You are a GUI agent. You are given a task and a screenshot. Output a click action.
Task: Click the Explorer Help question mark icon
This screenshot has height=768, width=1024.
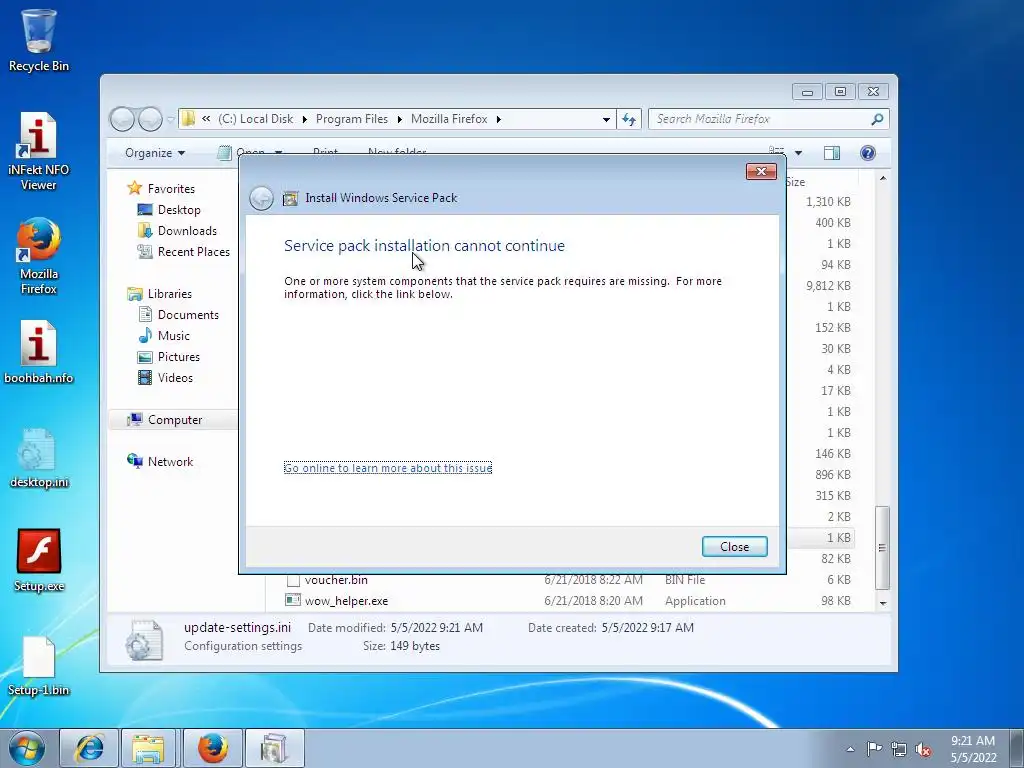(x=867, y=153)
